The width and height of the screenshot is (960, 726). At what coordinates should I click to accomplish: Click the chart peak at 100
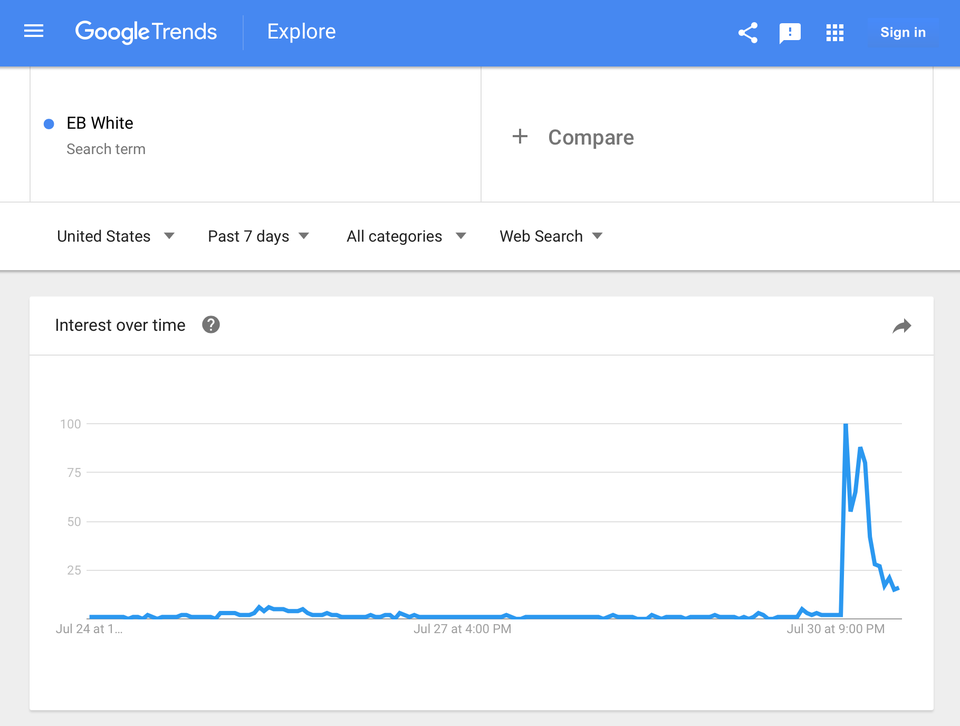pos(846,425)
